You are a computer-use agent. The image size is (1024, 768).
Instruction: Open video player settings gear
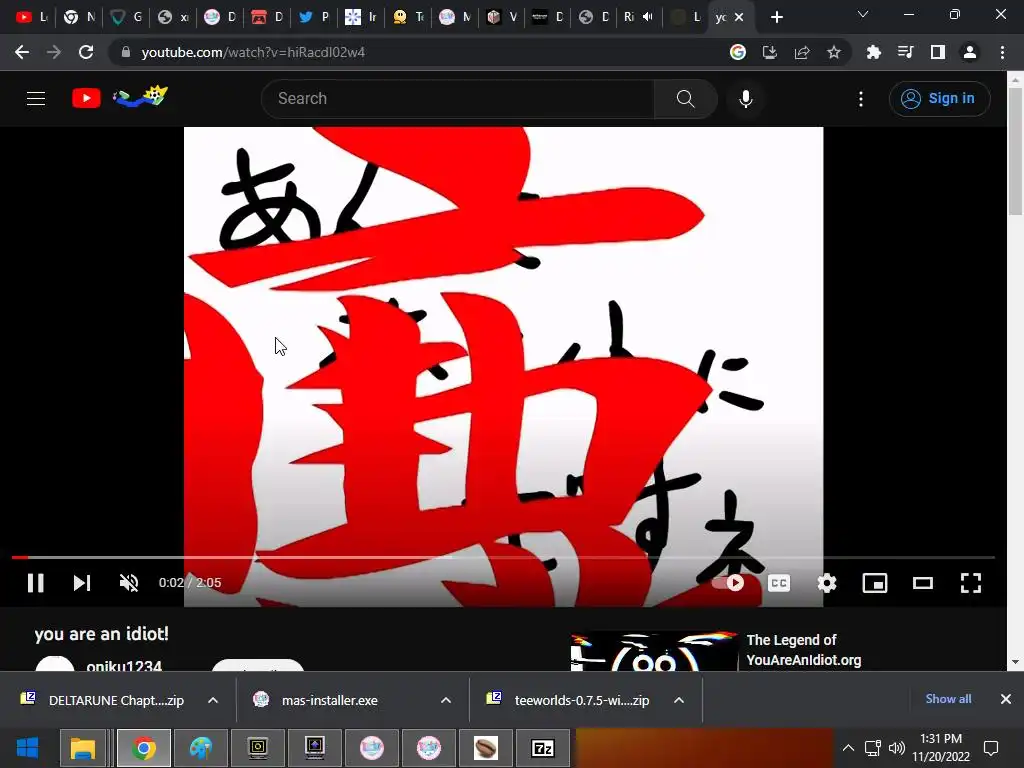coord(827,583)
